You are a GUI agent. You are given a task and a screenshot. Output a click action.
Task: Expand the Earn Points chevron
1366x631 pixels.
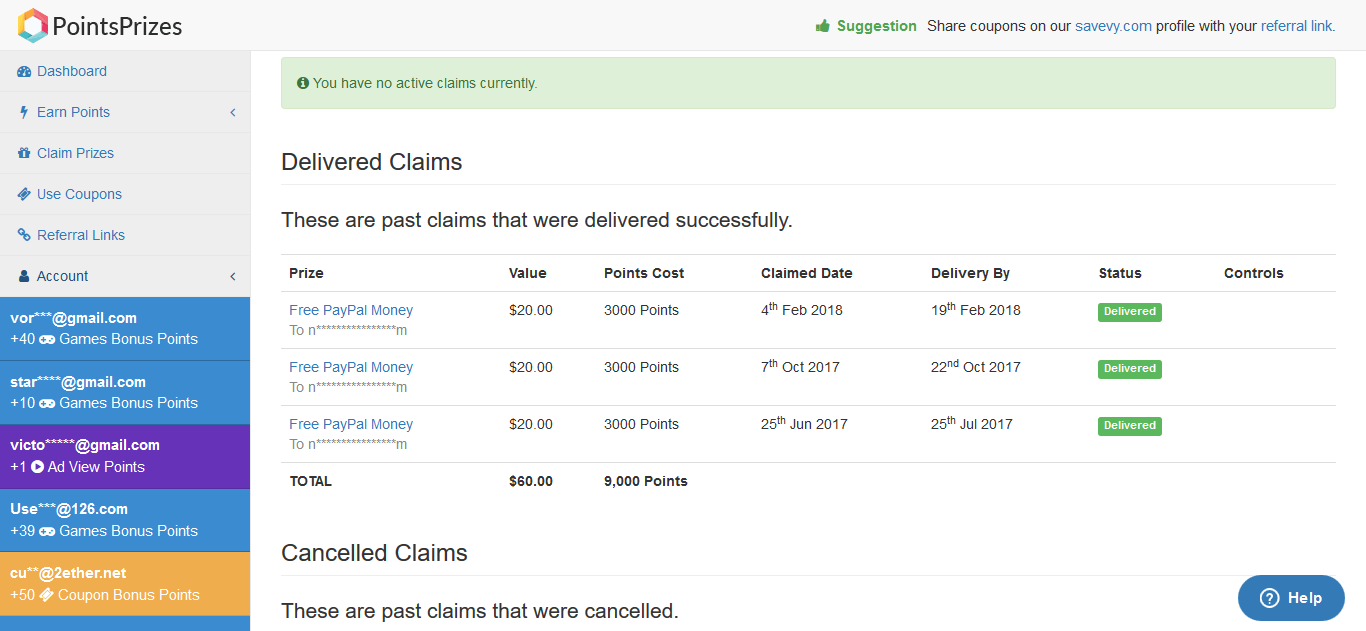[x=233, y=112]
